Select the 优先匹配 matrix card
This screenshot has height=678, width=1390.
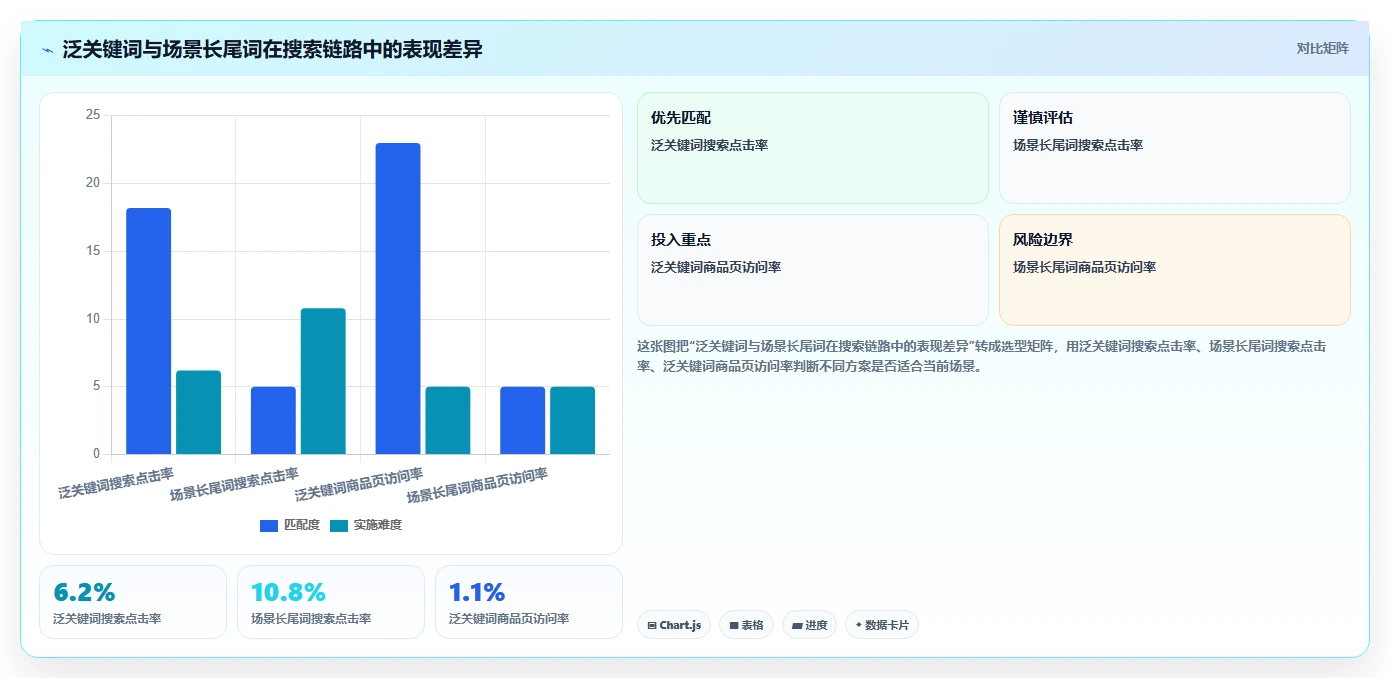pos(812,148)
